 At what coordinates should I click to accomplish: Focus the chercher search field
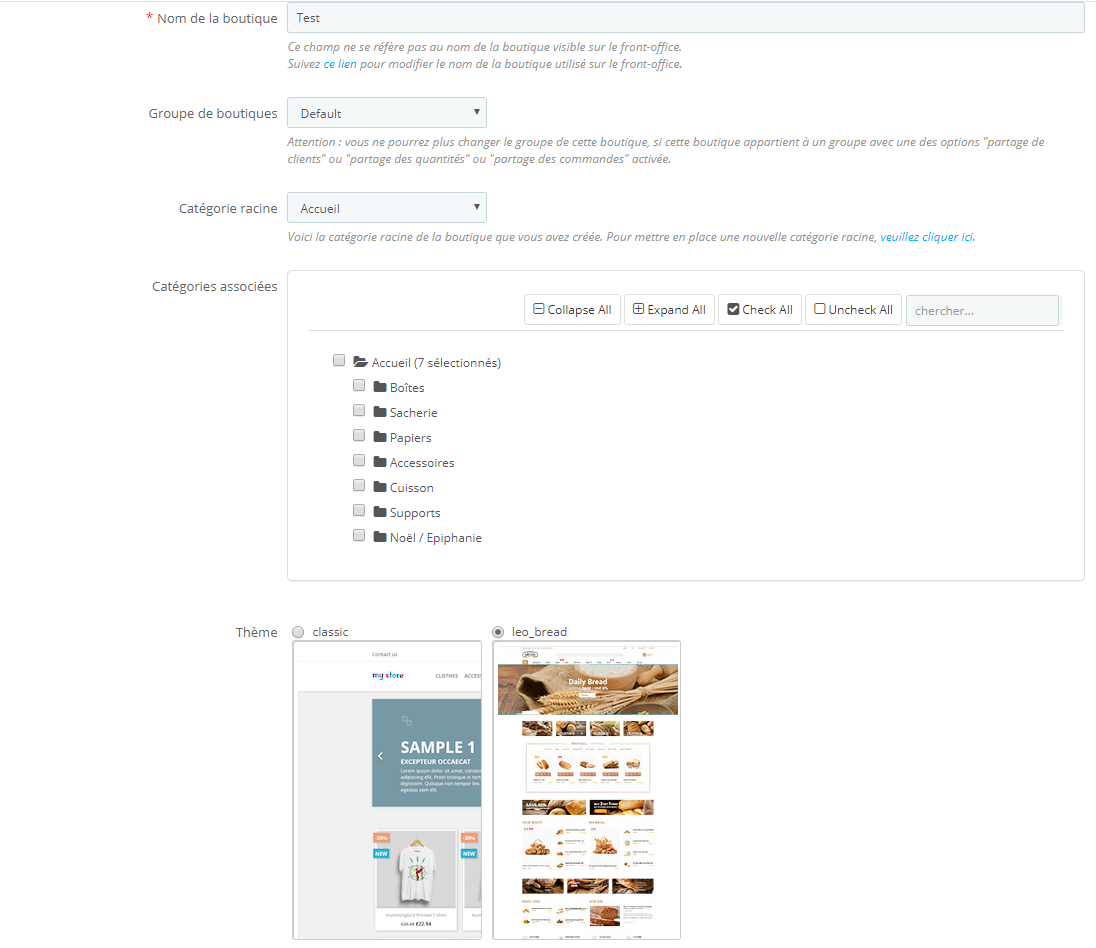982,310
